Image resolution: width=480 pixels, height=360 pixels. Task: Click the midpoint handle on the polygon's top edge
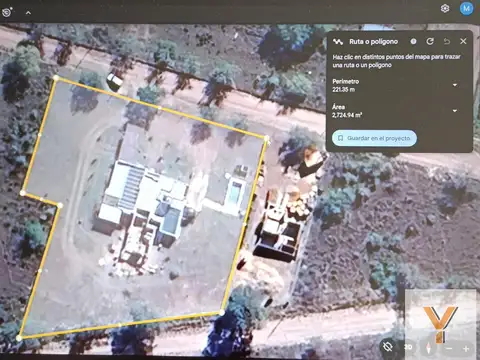(159, 108)
